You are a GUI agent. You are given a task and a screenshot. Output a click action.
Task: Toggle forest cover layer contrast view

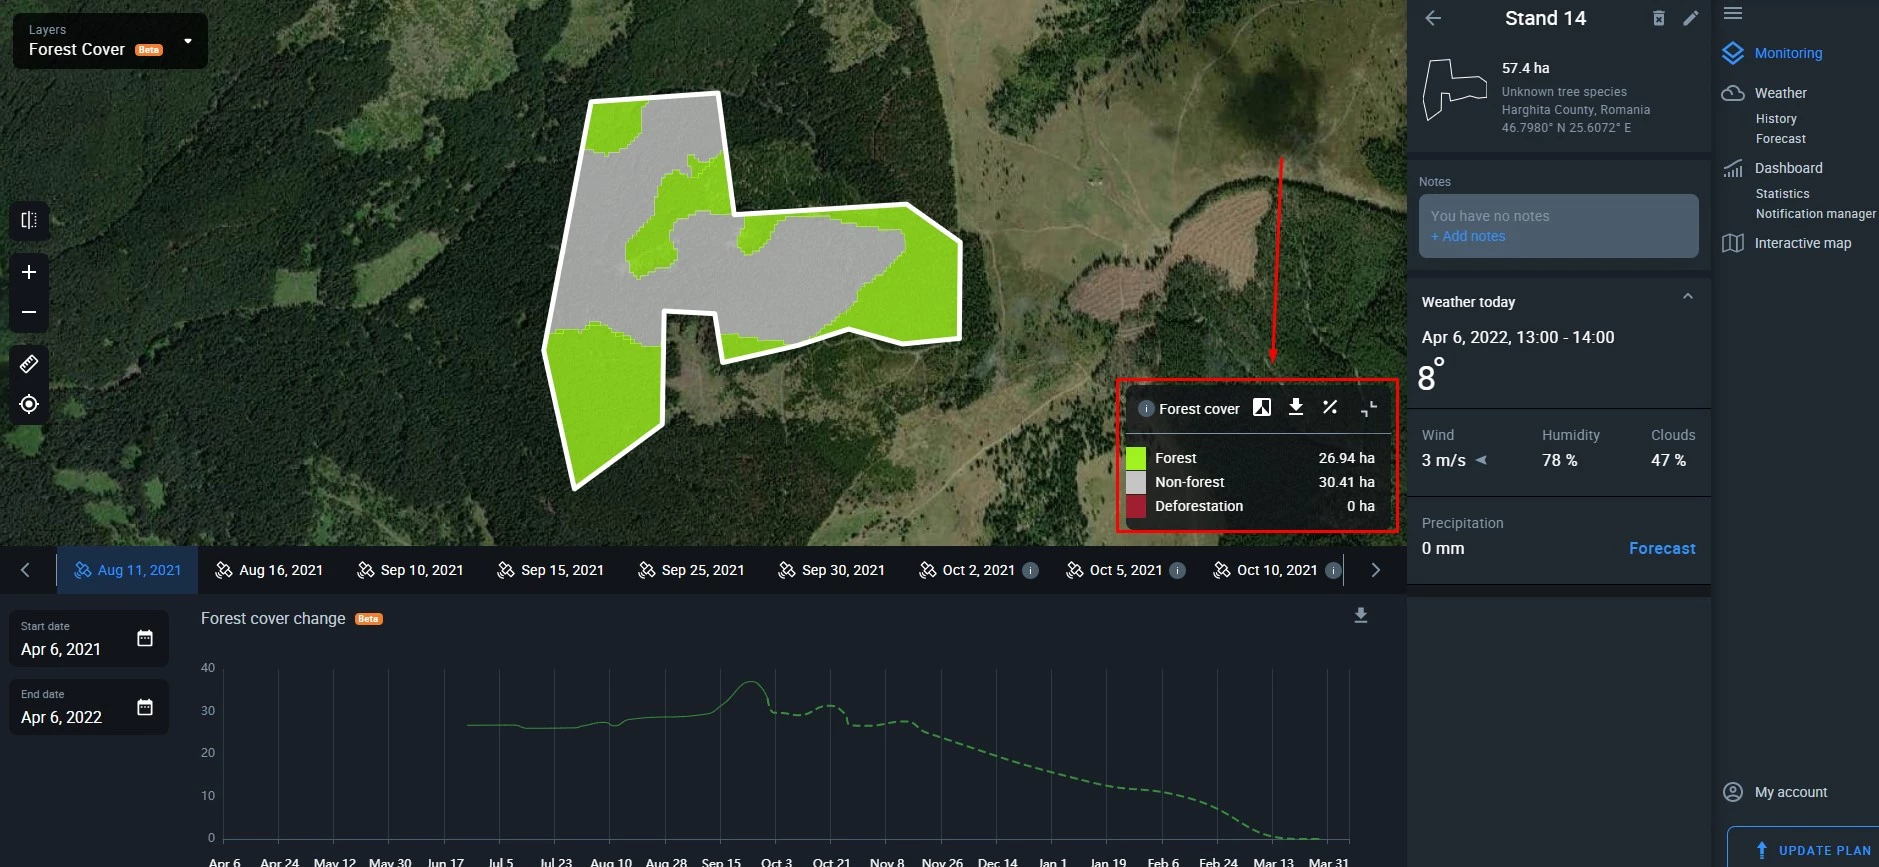coord(1262,407)
